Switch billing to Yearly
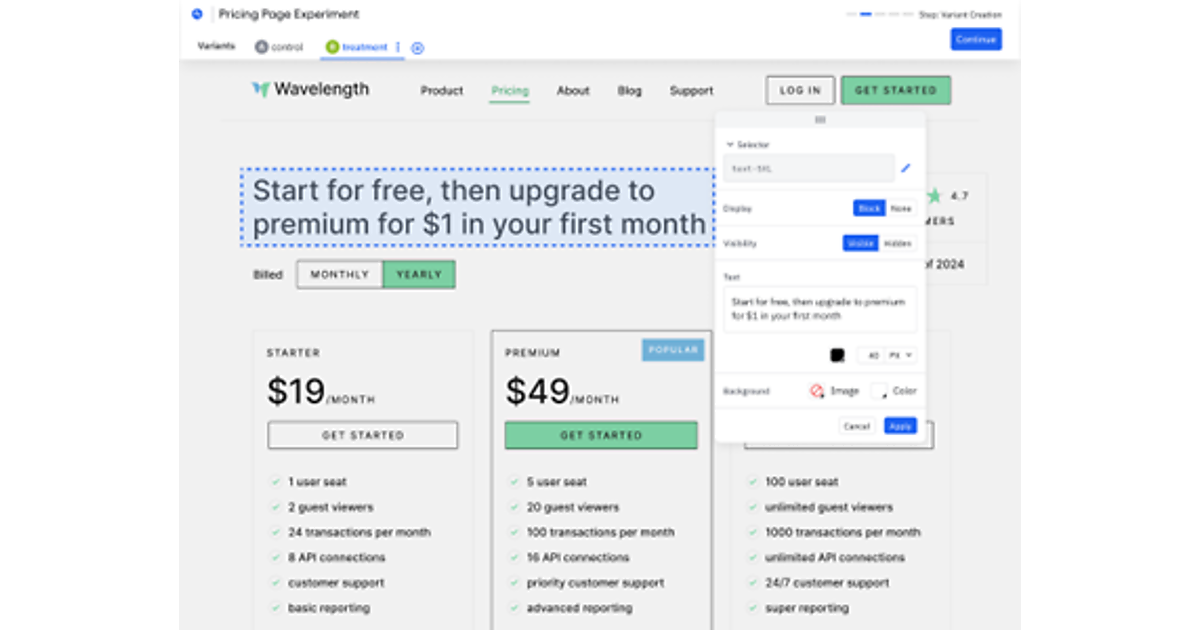Screen dimensions: 1200x630 coord(419,275)
